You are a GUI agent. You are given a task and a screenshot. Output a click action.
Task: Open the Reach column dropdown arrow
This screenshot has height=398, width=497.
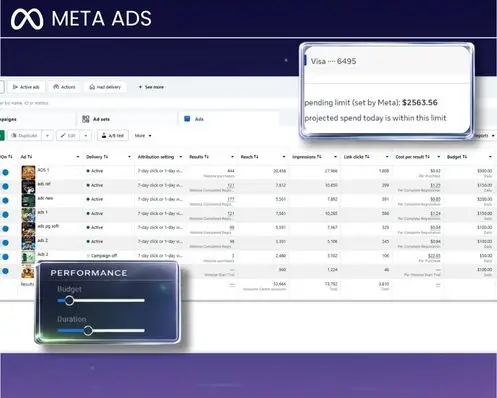(284, 157)
